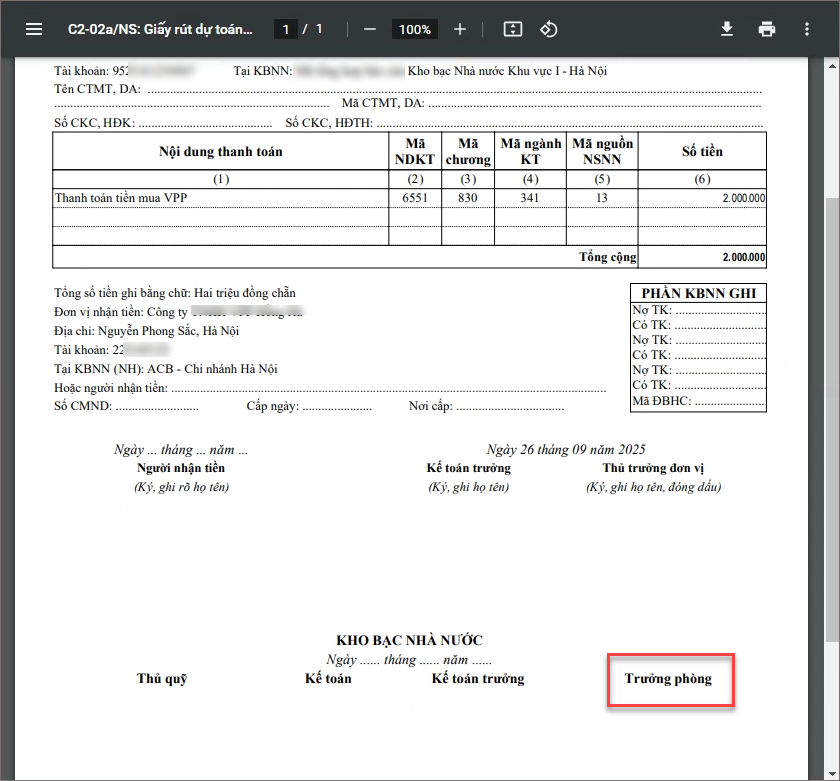Open the sidebar hamburger menu
840x781 pixels.
(x=34, y=29)
